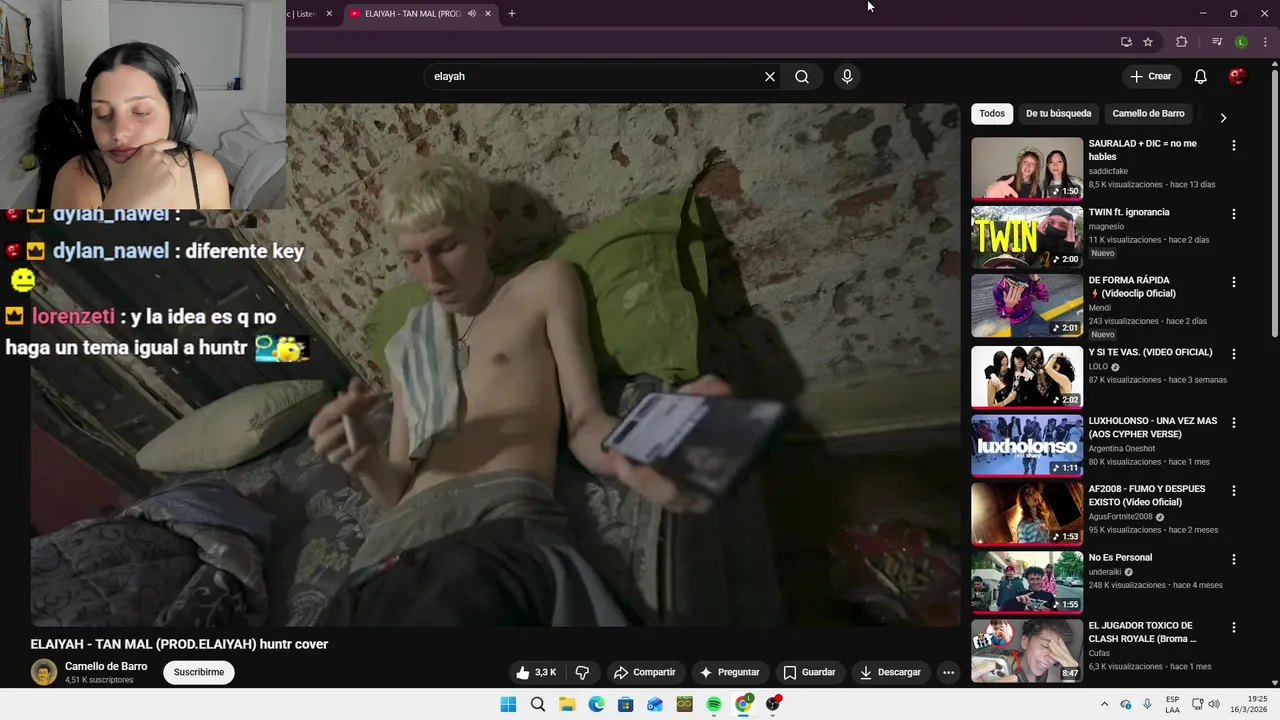Open 'LUXHOLONSO - UNA VEZ MAS' title
The width and height of the screenshot is (1280, 720).
1153,427
